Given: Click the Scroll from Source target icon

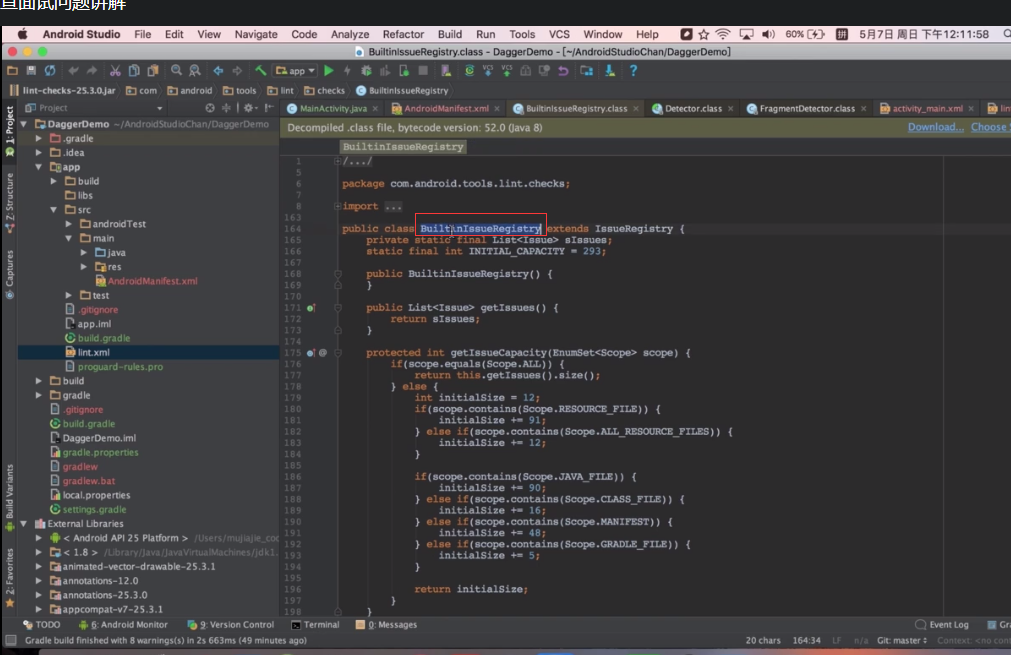Looking at the screenshot, I should point(210,108).
